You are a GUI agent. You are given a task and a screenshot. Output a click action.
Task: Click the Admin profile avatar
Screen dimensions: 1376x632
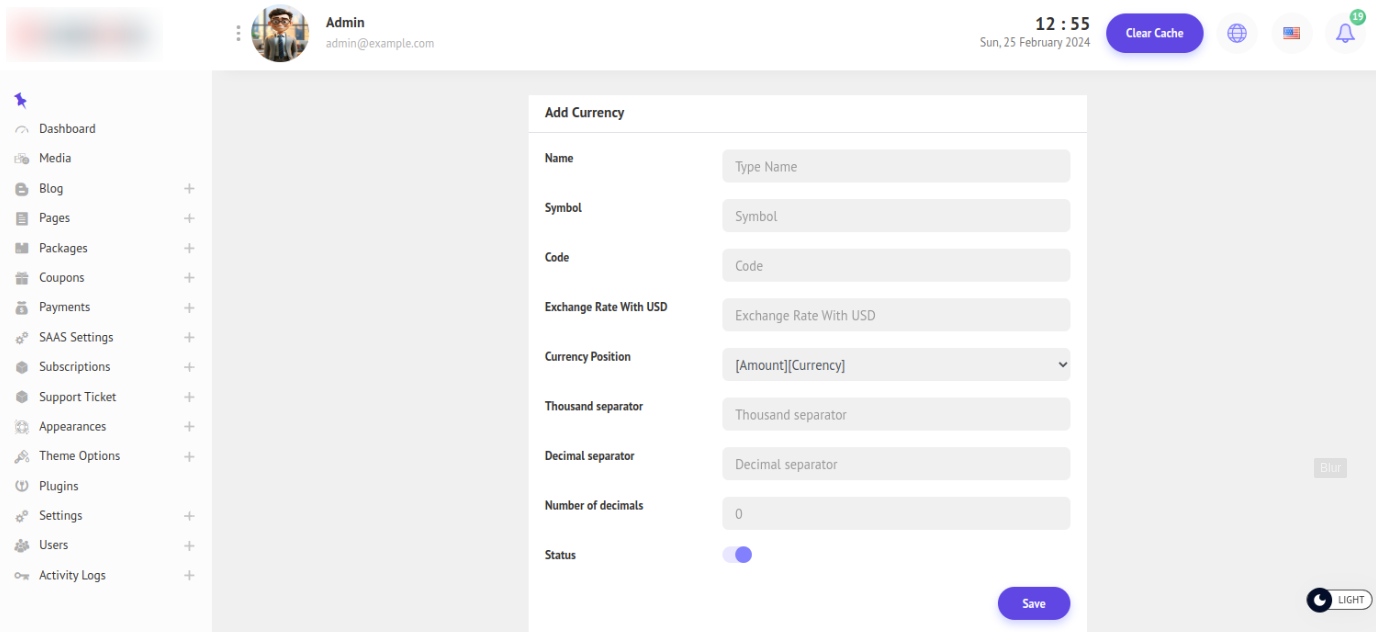[x=280, y=33]
